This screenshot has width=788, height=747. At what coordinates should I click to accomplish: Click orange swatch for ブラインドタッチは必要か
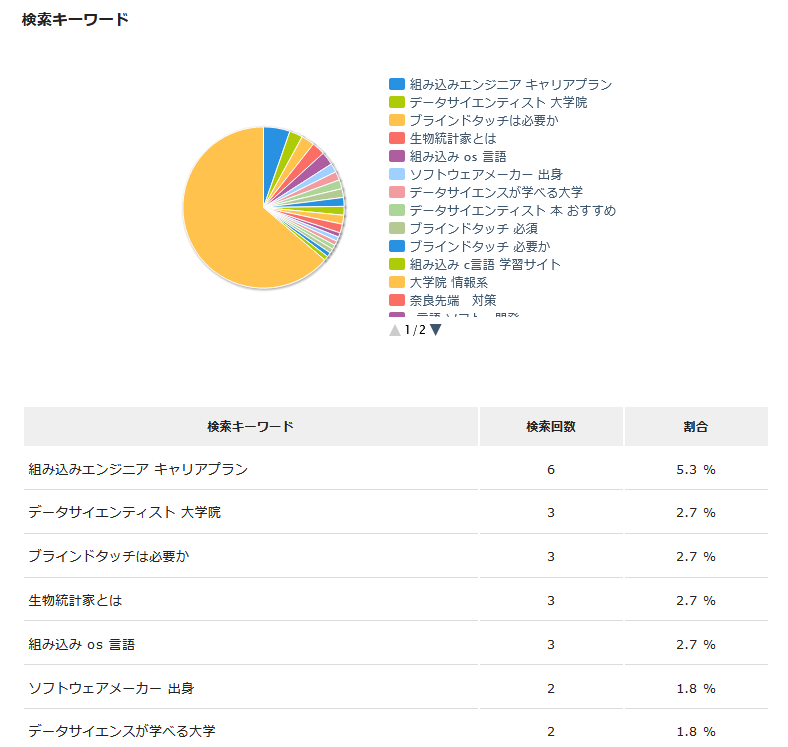pos(397,120)
